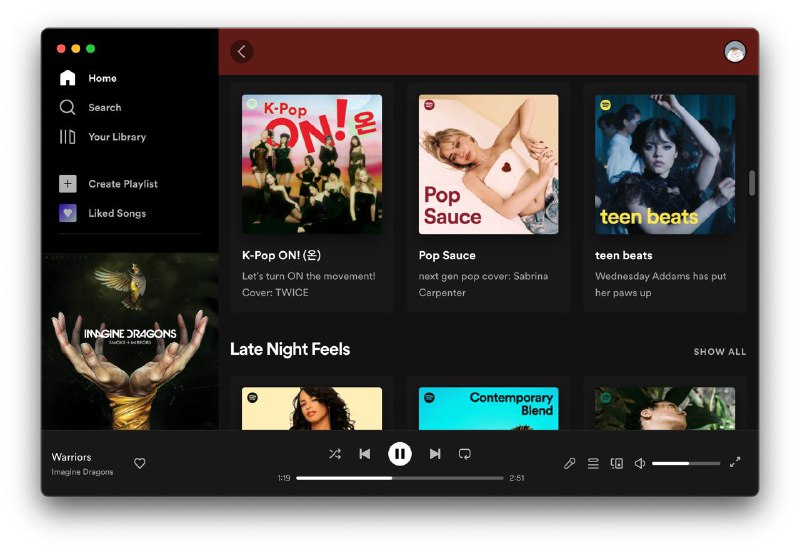Click the Search label in sidebar

(x=105, y=108)
